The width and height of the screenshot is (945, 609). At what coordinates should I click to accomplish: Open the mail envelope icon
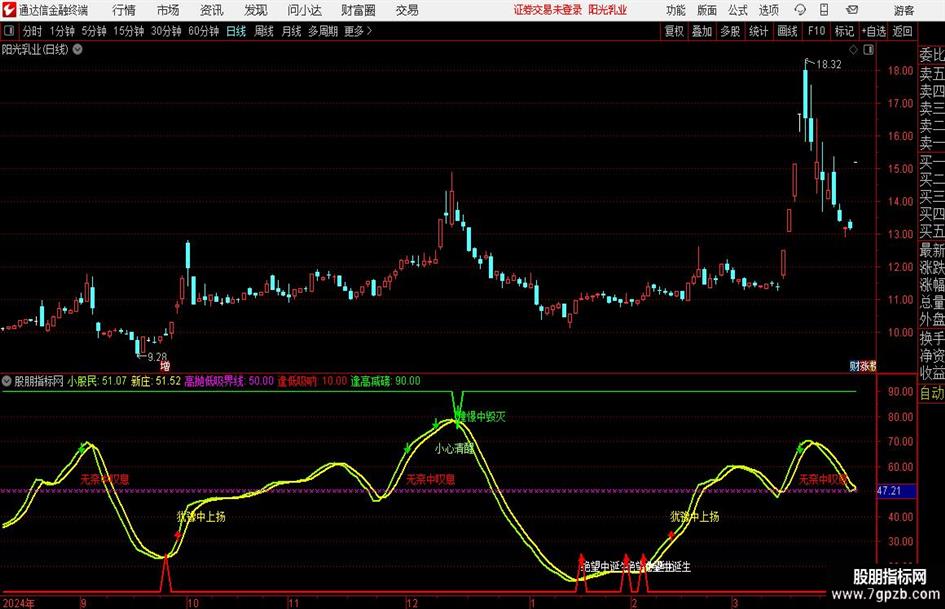(x=852, y=10)
